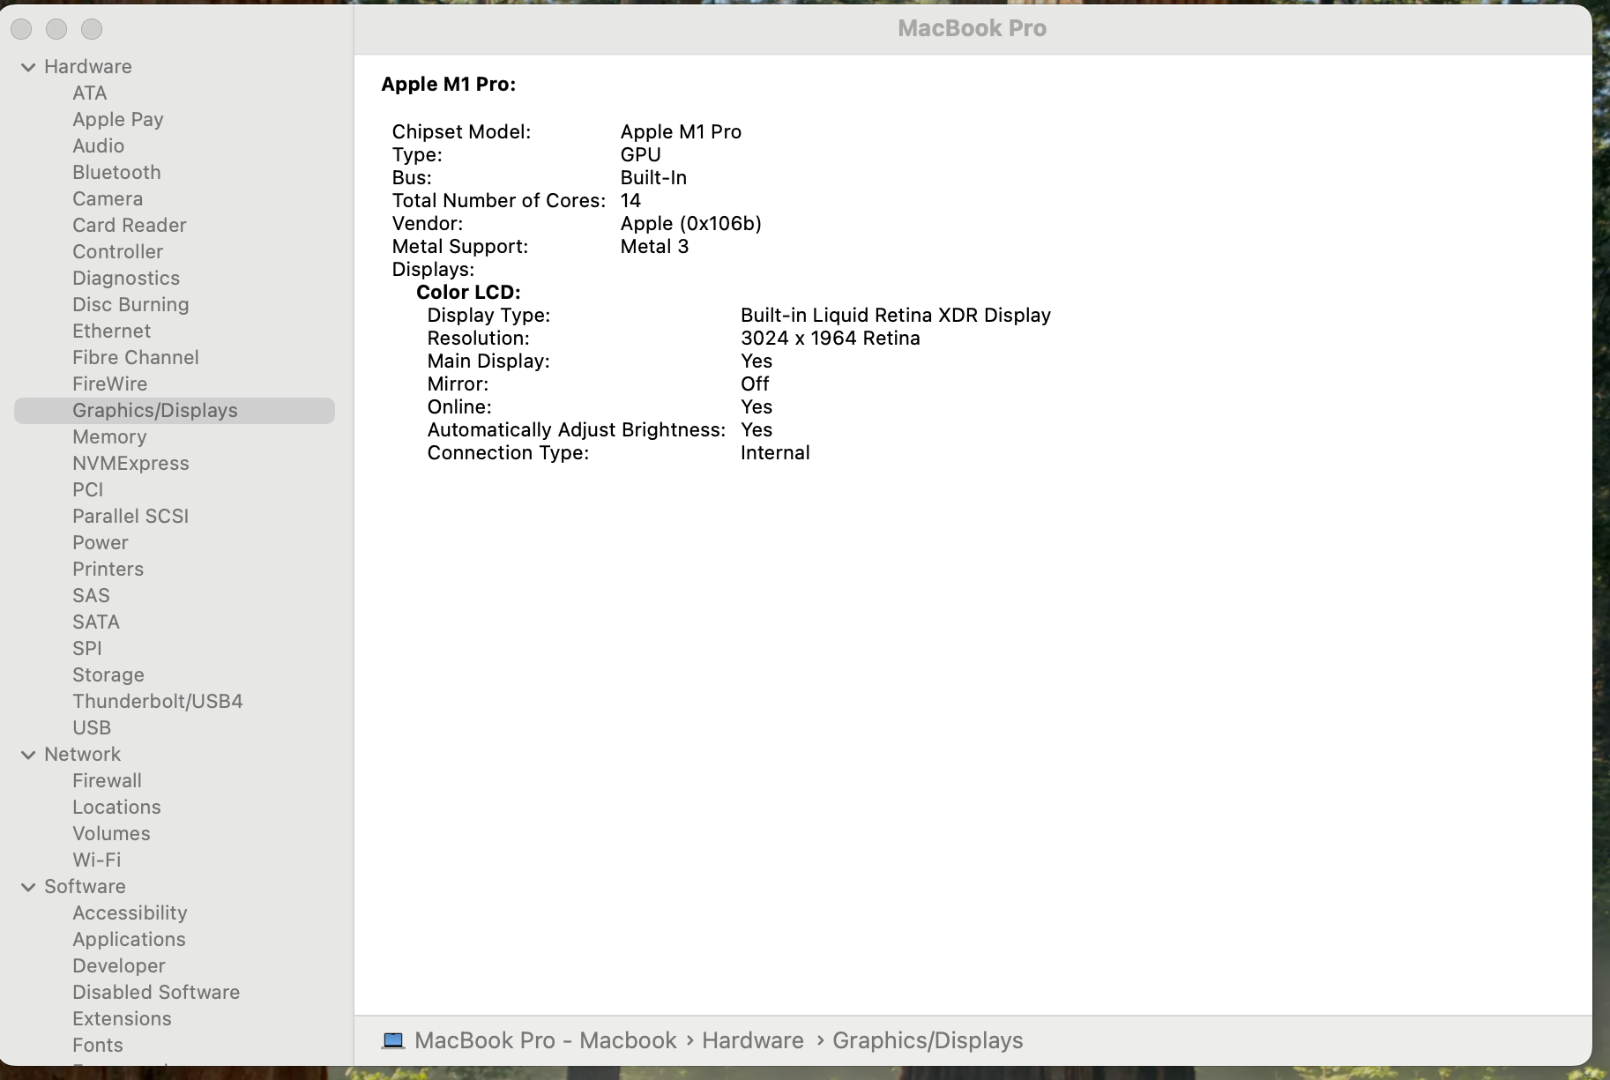The height and width of the screenshot is (1080, 1610).
Task: Open the Diagnostics entry
Action: point(126,278)
